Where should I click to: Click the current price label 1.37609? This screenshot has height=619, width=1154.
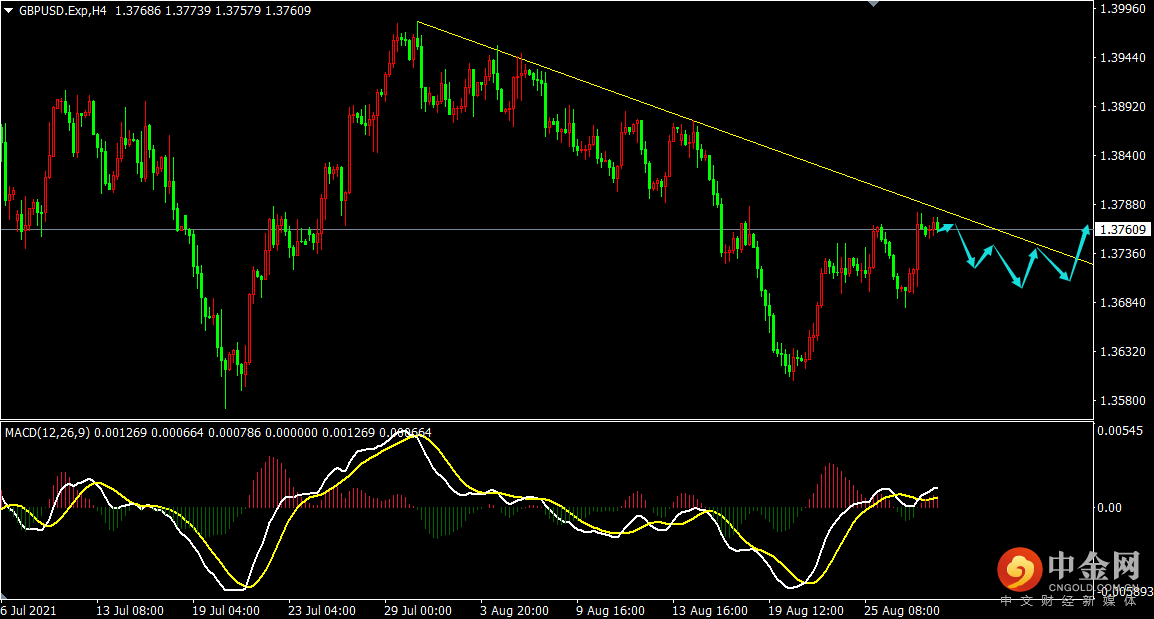coord(1122,230)
